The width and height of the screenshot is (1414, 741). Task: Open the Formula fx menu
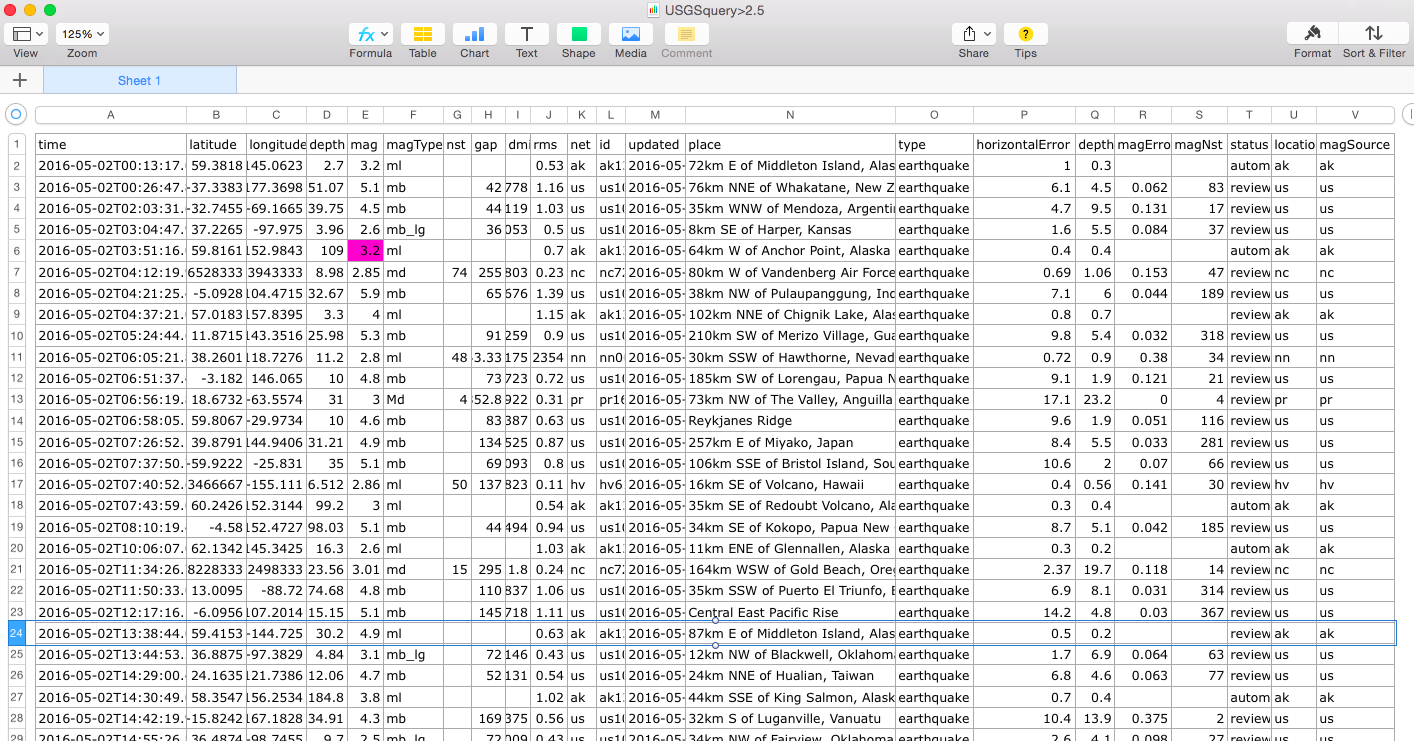click(x=370, y=34)
